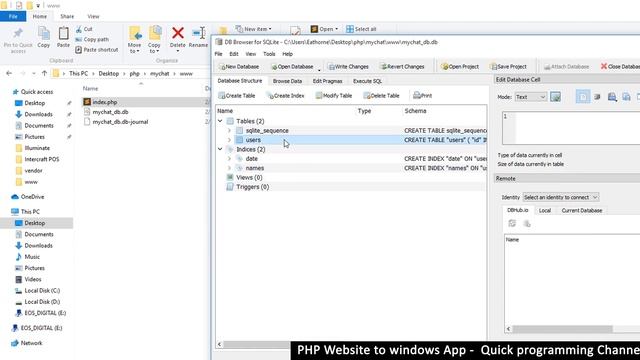Screen dimensions: 640x360
Task: Click Remote panel horizontal scrollbar
Action: (x=562, y=329)
